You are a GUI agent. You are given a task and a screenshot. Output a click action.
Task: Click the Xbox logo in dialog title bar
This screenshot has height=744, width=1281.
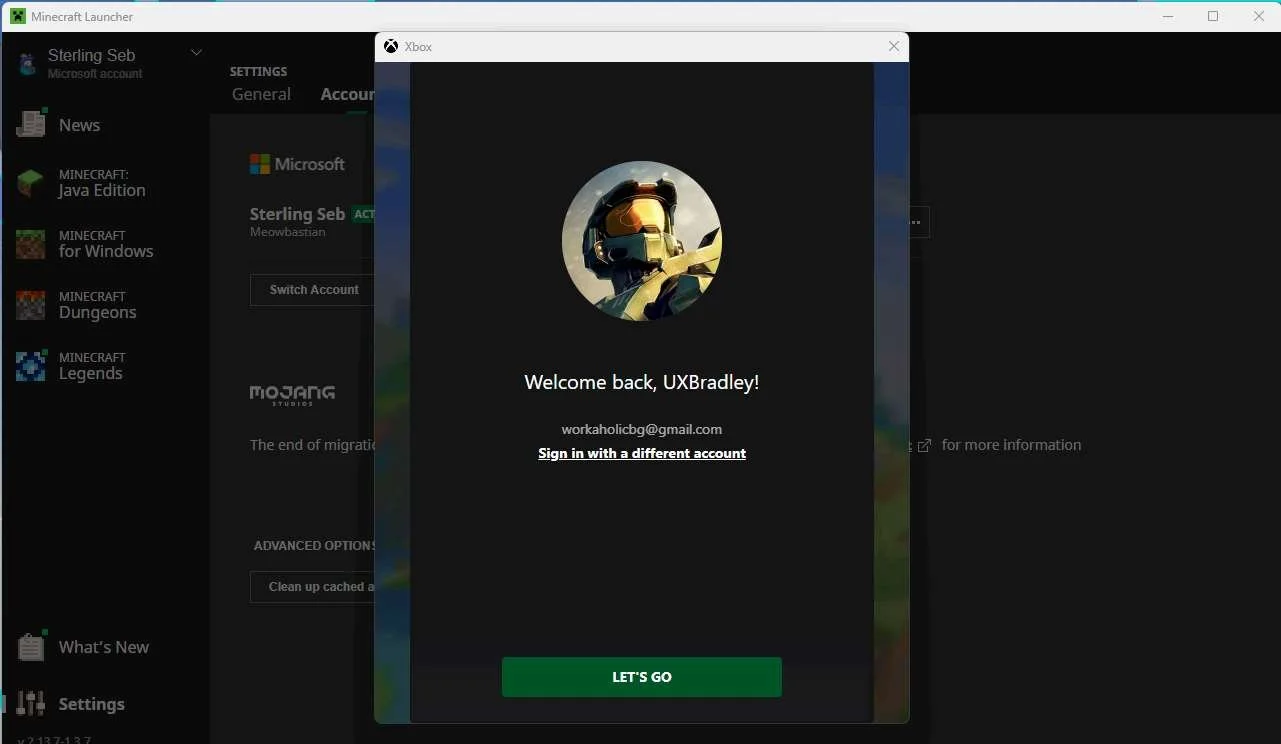pyautogui.click(x=391, y=46)
